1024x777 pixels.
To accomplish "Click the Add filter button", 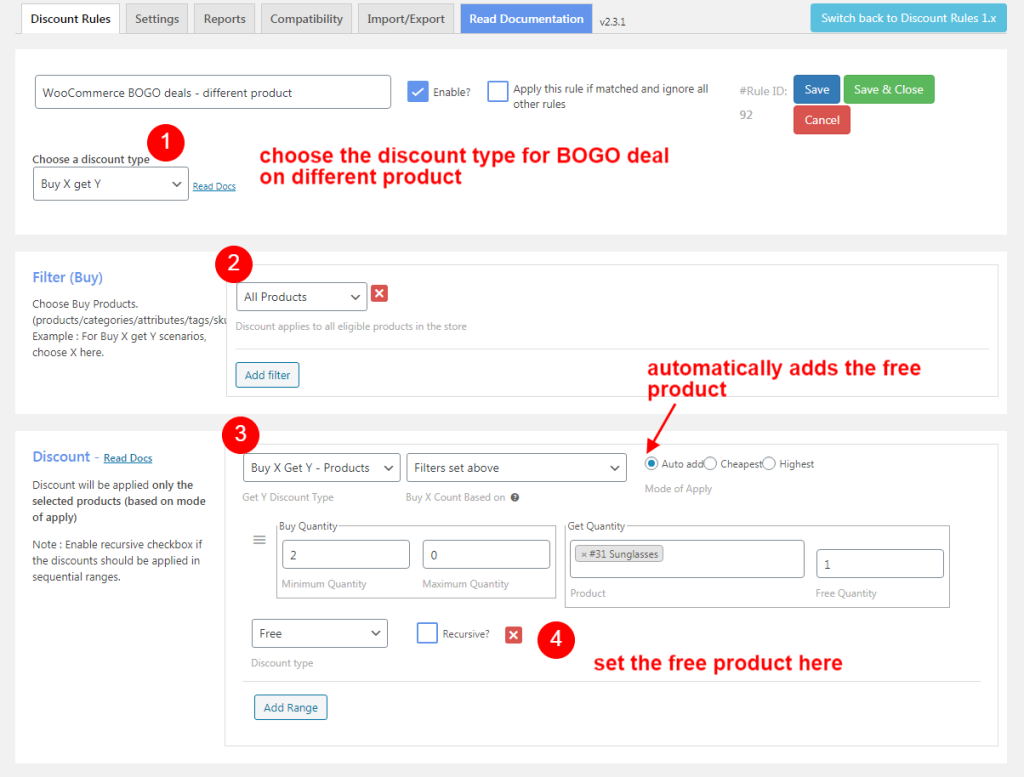I will point(267,375).
